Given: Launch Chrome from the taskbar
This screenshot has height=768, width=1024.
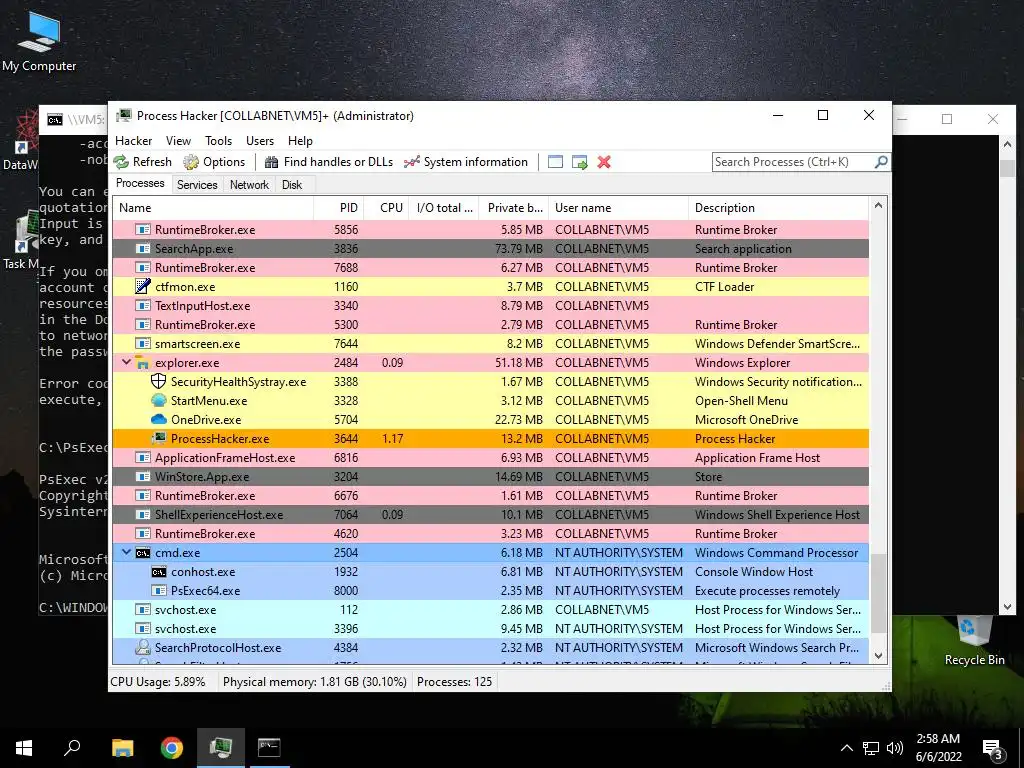Looking at the screenshot, I should (x=172, y=748).
